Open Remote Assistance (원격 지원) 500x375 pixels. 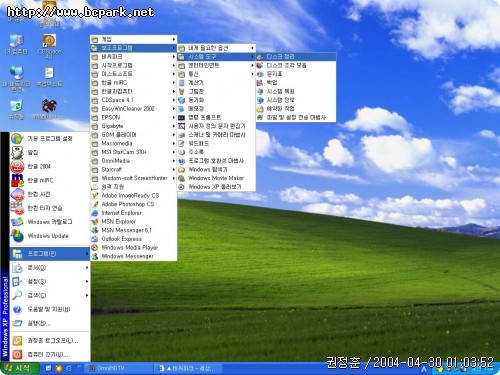tap(134, 187)
